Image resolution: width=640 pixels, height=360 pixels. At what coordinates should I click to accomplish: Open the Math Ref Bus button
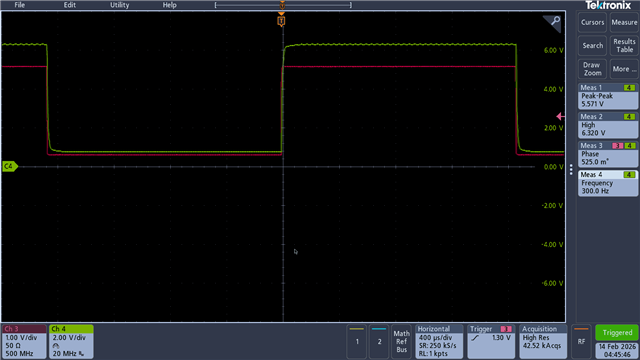(402, 342)
